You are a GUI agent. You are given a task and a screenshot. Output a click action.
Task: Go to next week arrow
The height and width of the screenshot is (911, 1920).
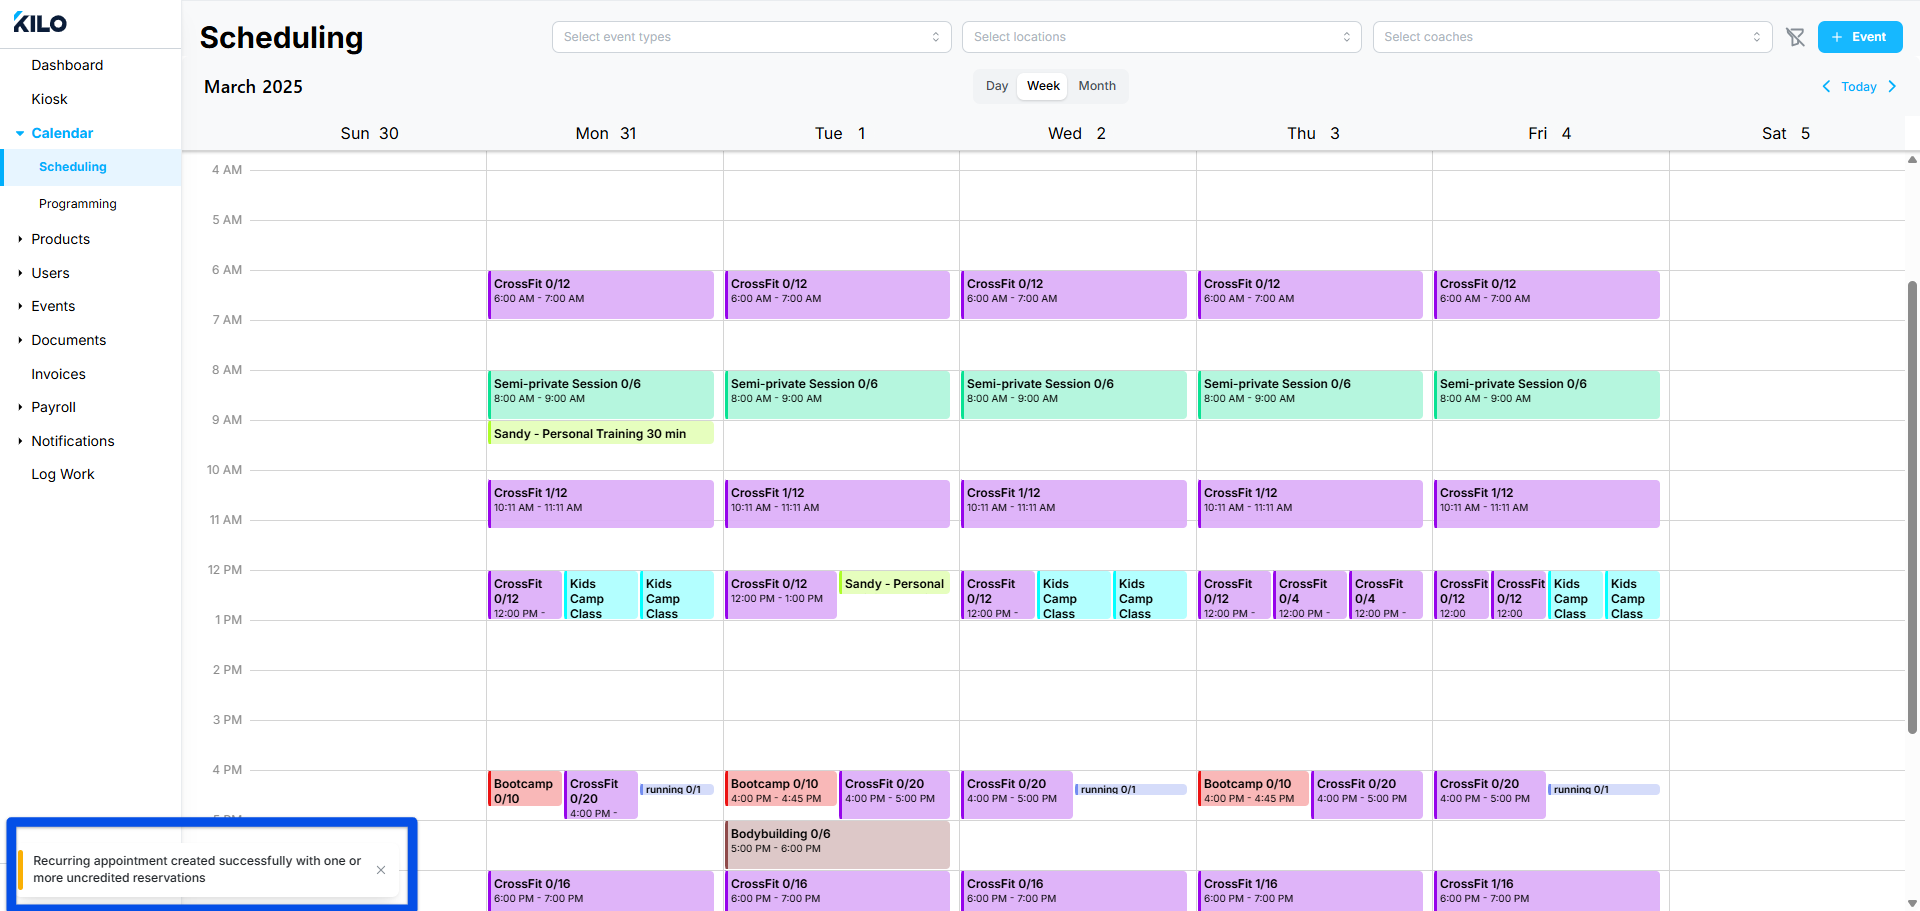tap(1892, 87)
